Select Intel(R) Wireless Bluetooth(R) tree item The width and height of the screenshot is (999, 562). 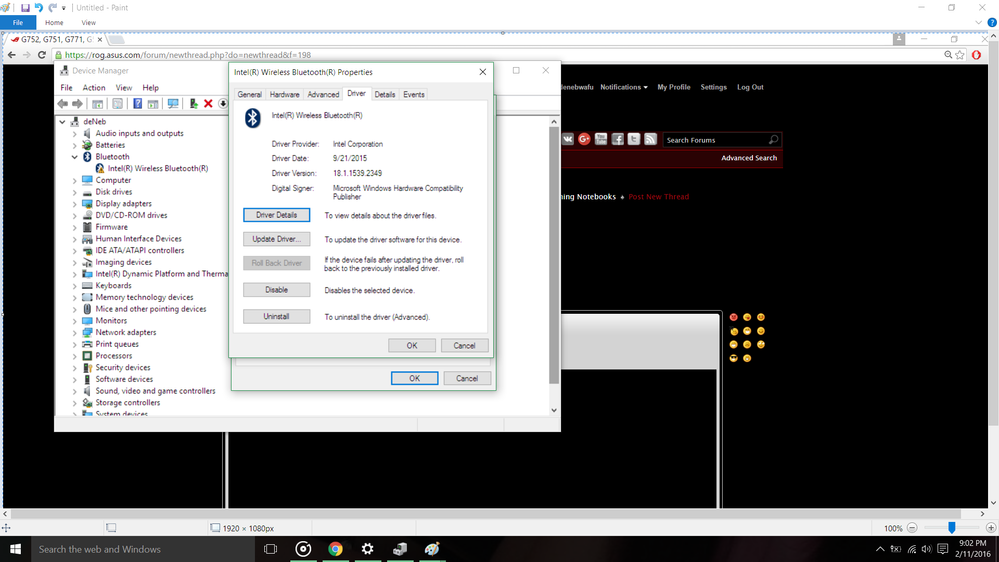[x=157, y=169]
